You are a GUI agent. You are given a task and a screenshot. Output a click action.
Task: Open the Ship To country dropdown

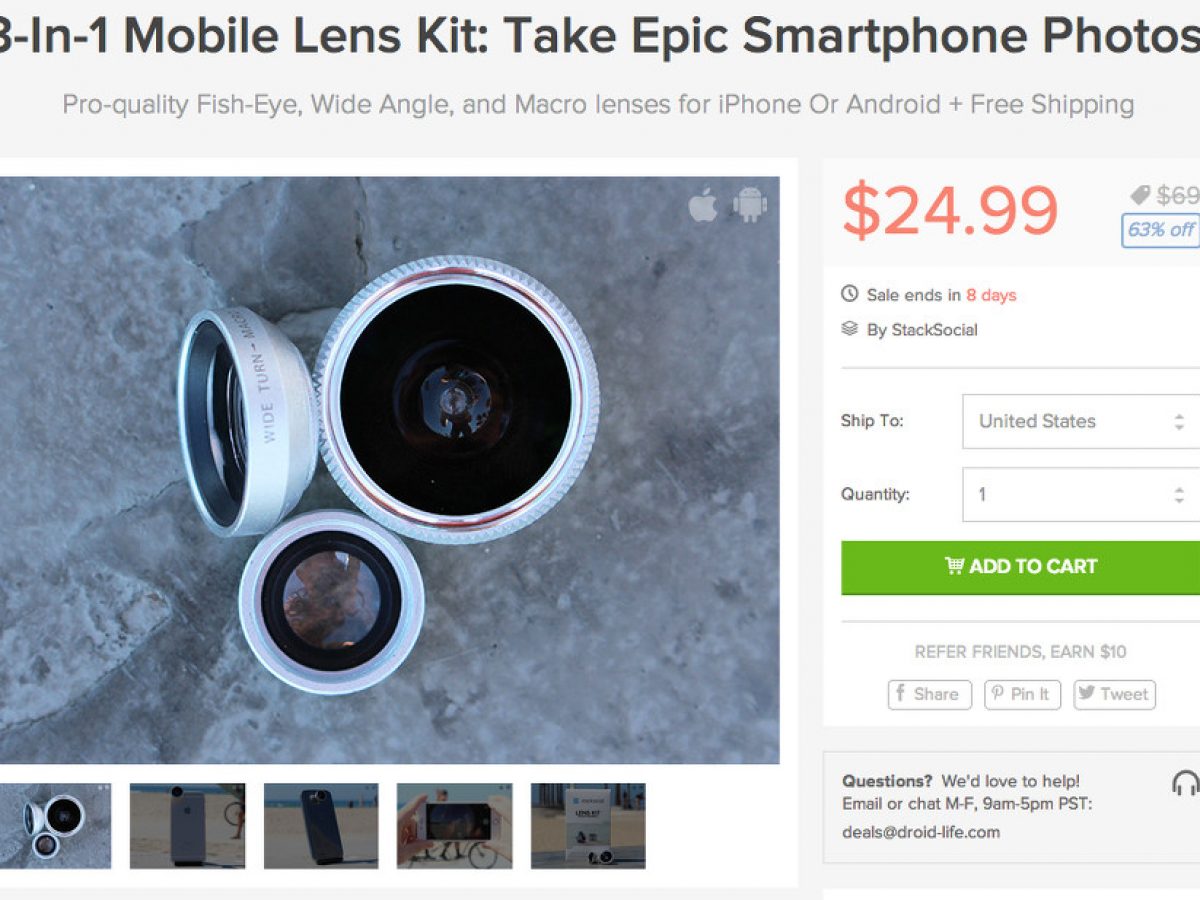(1081, 421)
